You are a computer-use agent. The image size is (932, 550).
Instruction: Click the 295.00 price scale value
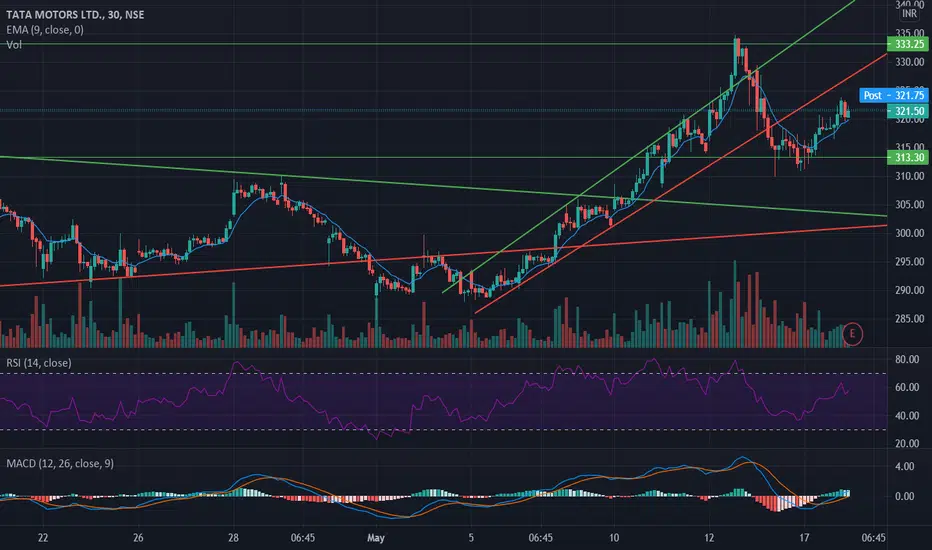909,262
